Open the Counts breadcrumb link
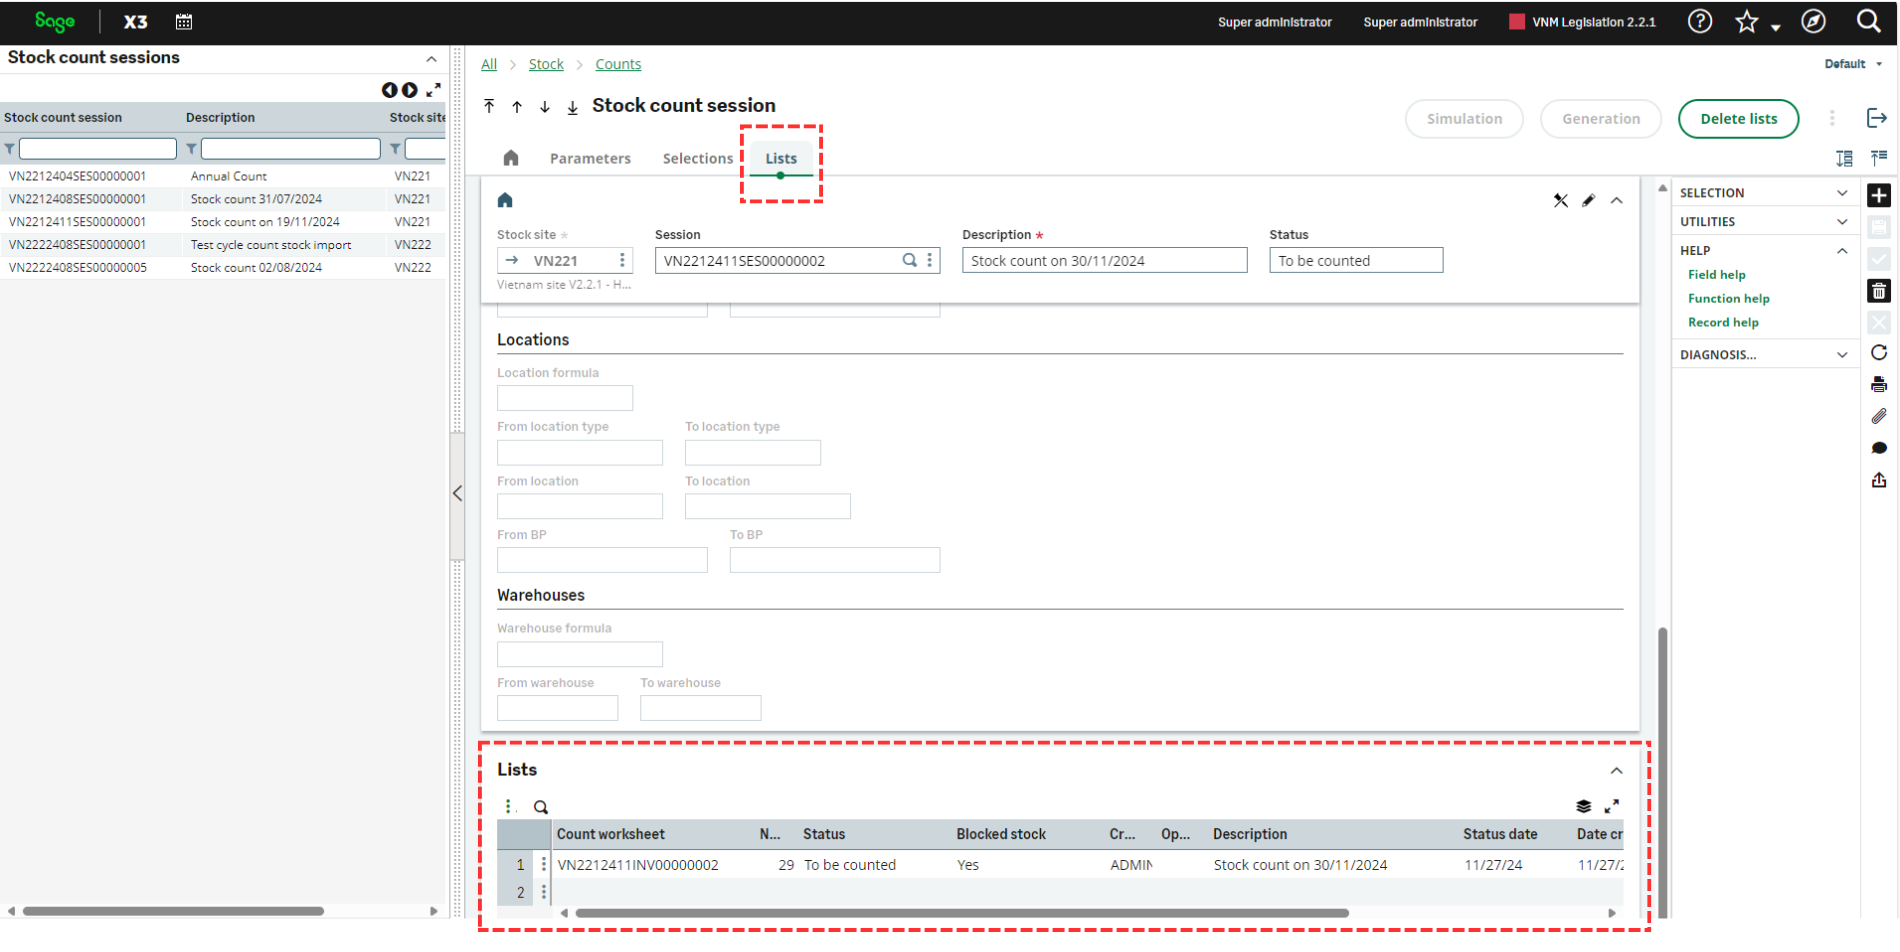The image size is (1900, 952). [x=618, y=64]
